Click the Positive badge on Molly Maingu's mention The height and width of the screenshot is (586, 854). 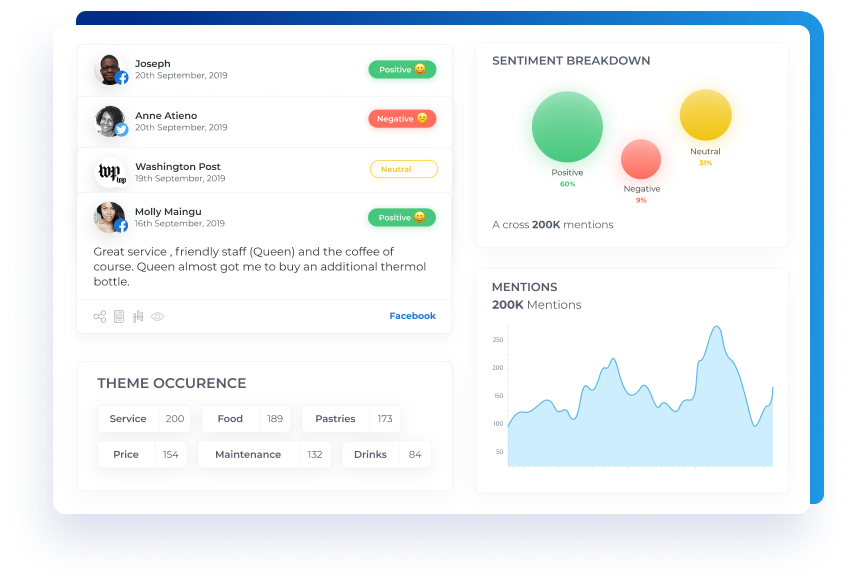[x=402, y=217]
